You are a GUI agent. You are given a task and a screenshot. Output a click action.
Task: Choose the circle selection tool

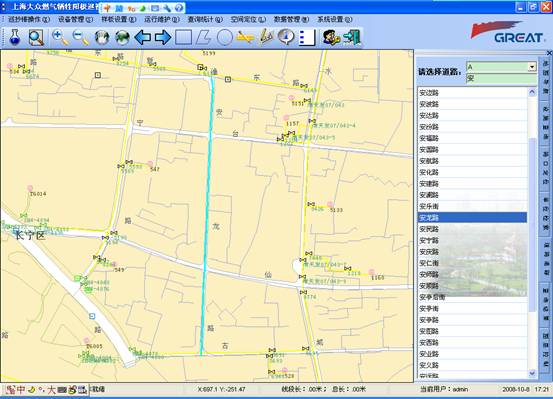click(224, 37)
